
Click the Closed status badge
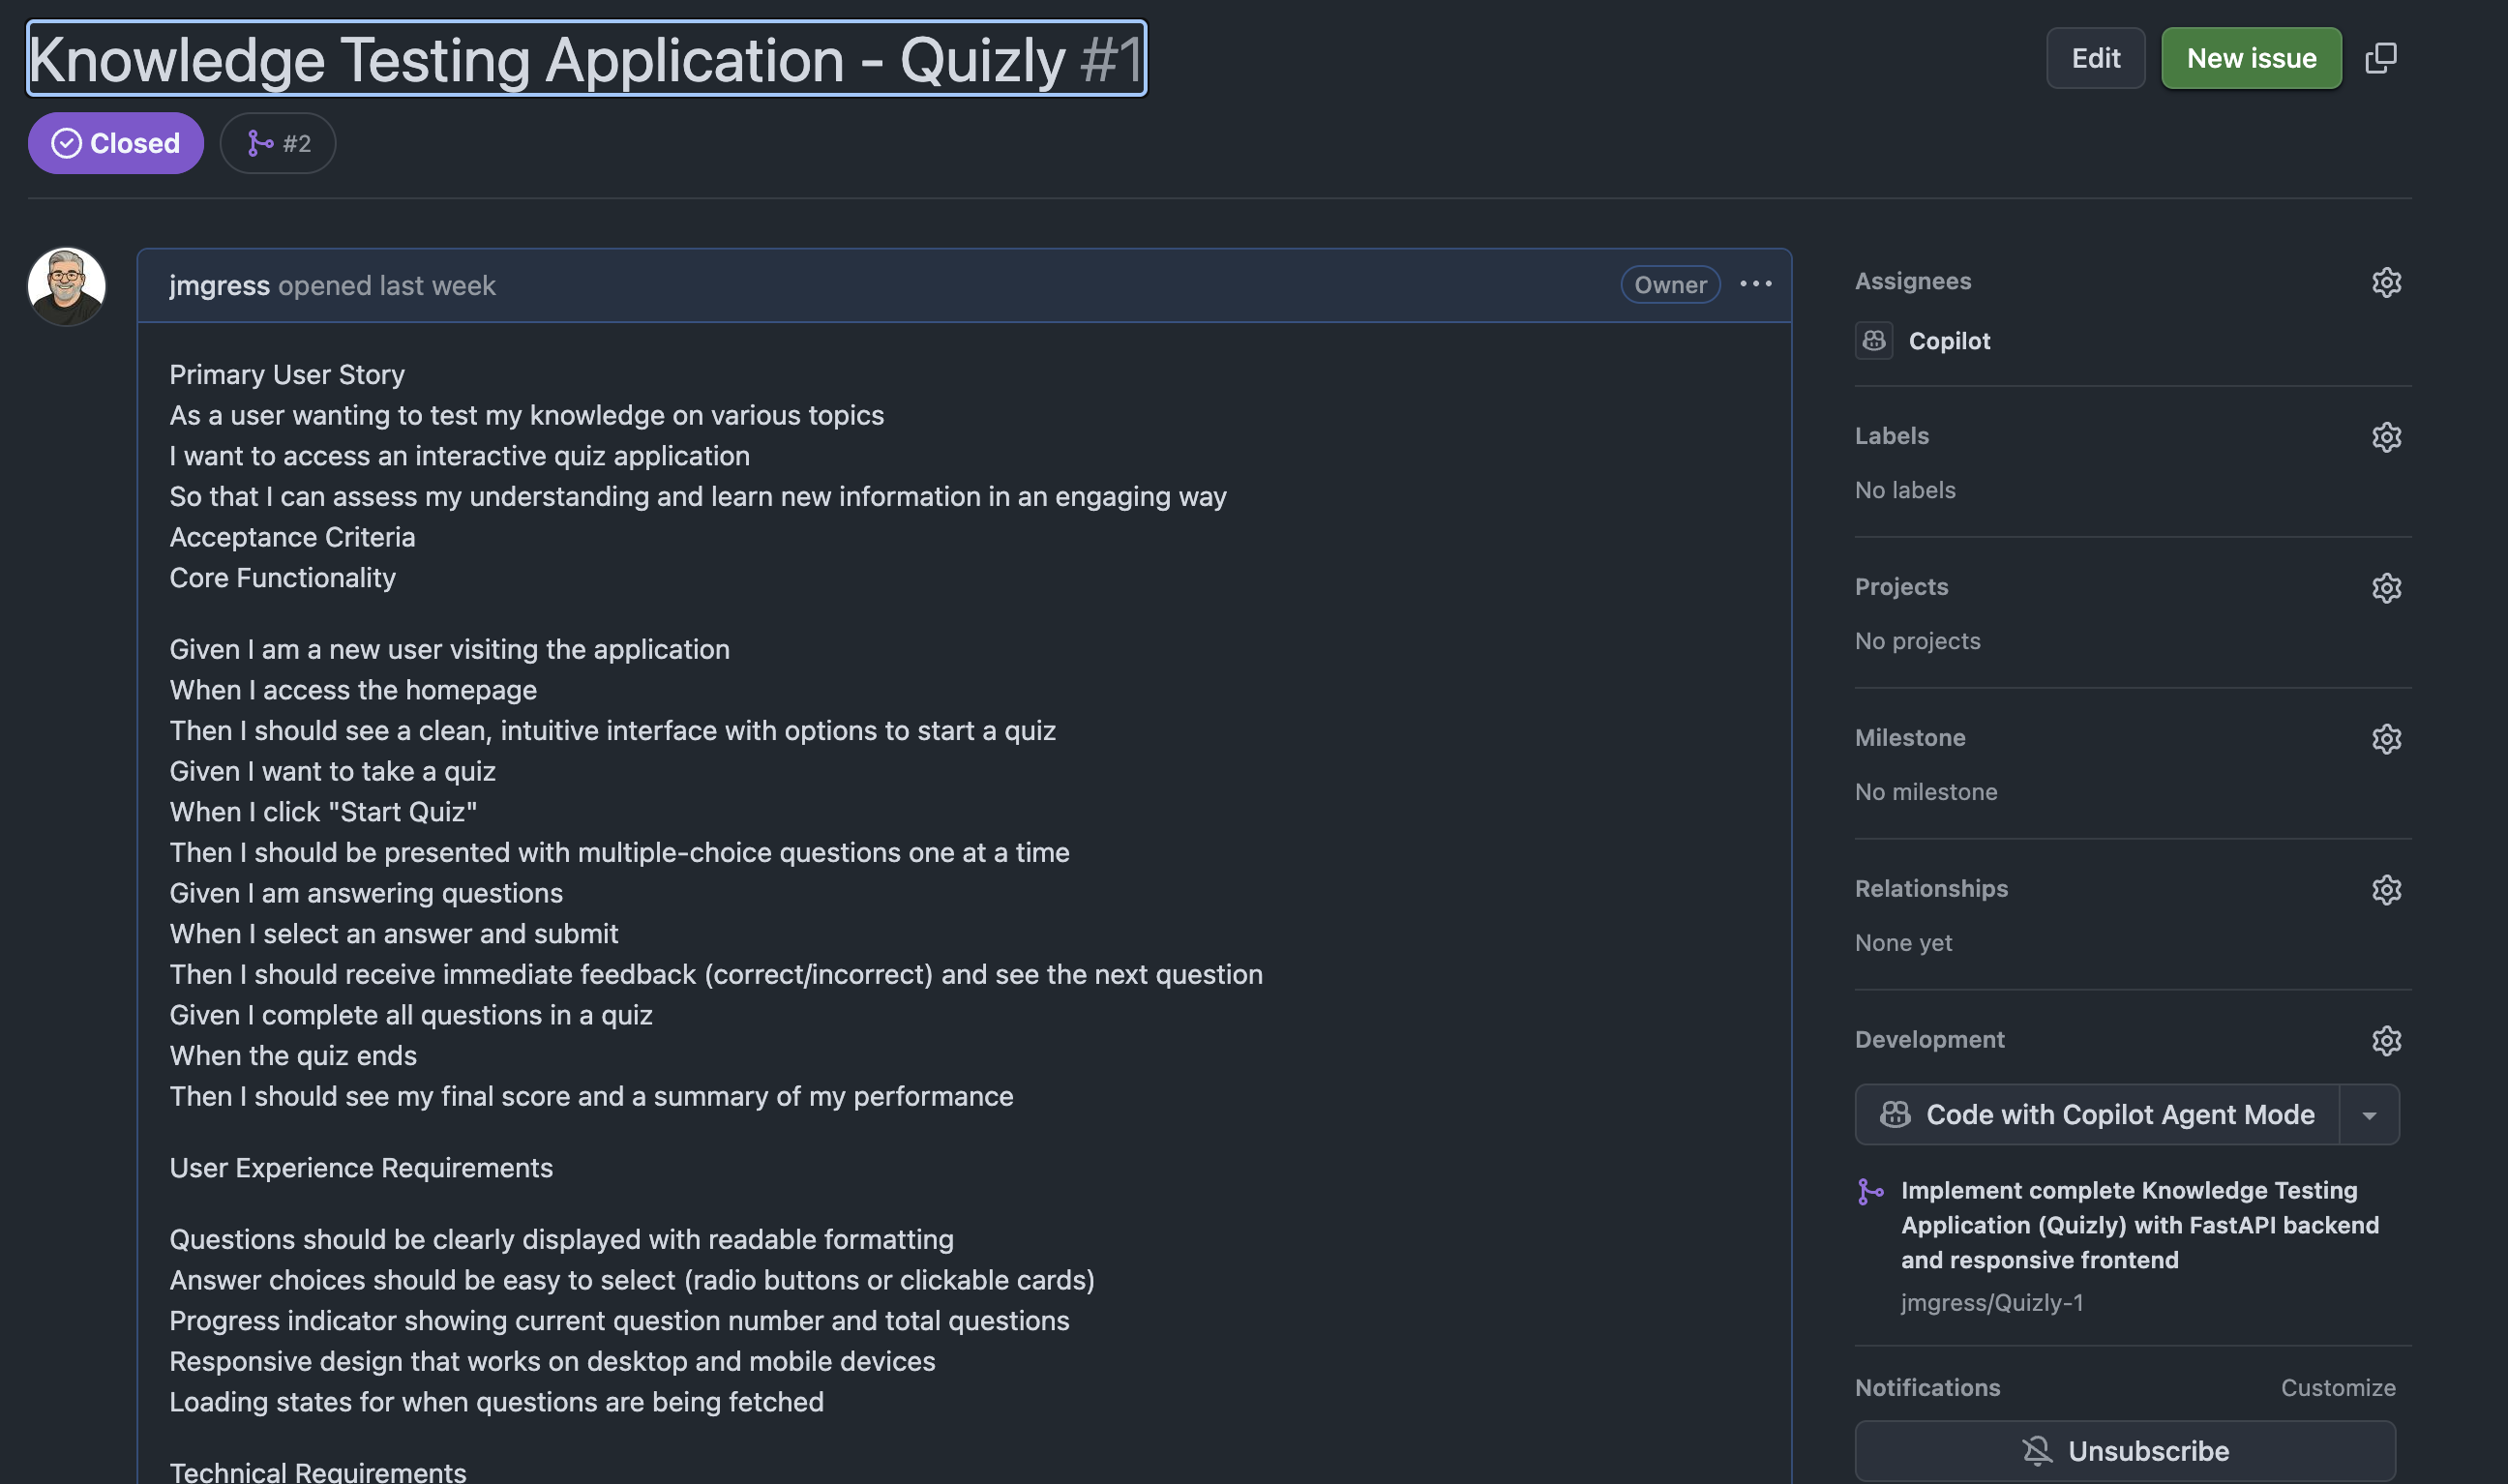[116, 143]
